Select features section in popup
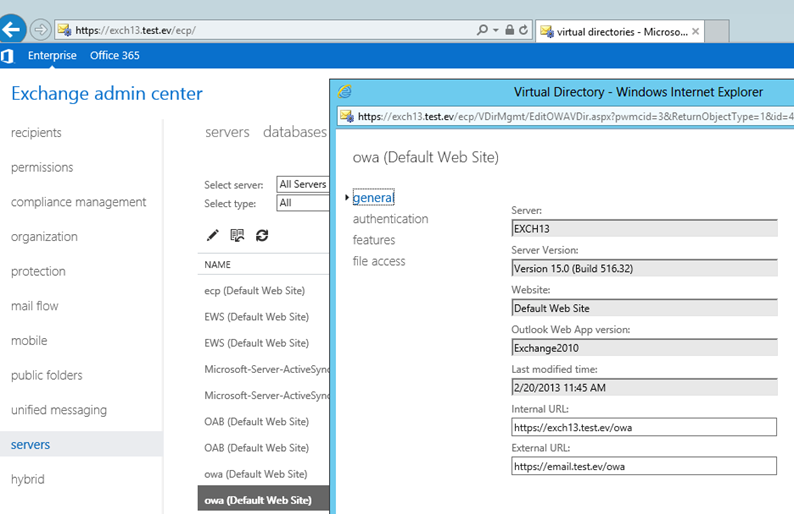Image resolution: width=794 pixels, height=514 pixels. (x=374, y=240)
